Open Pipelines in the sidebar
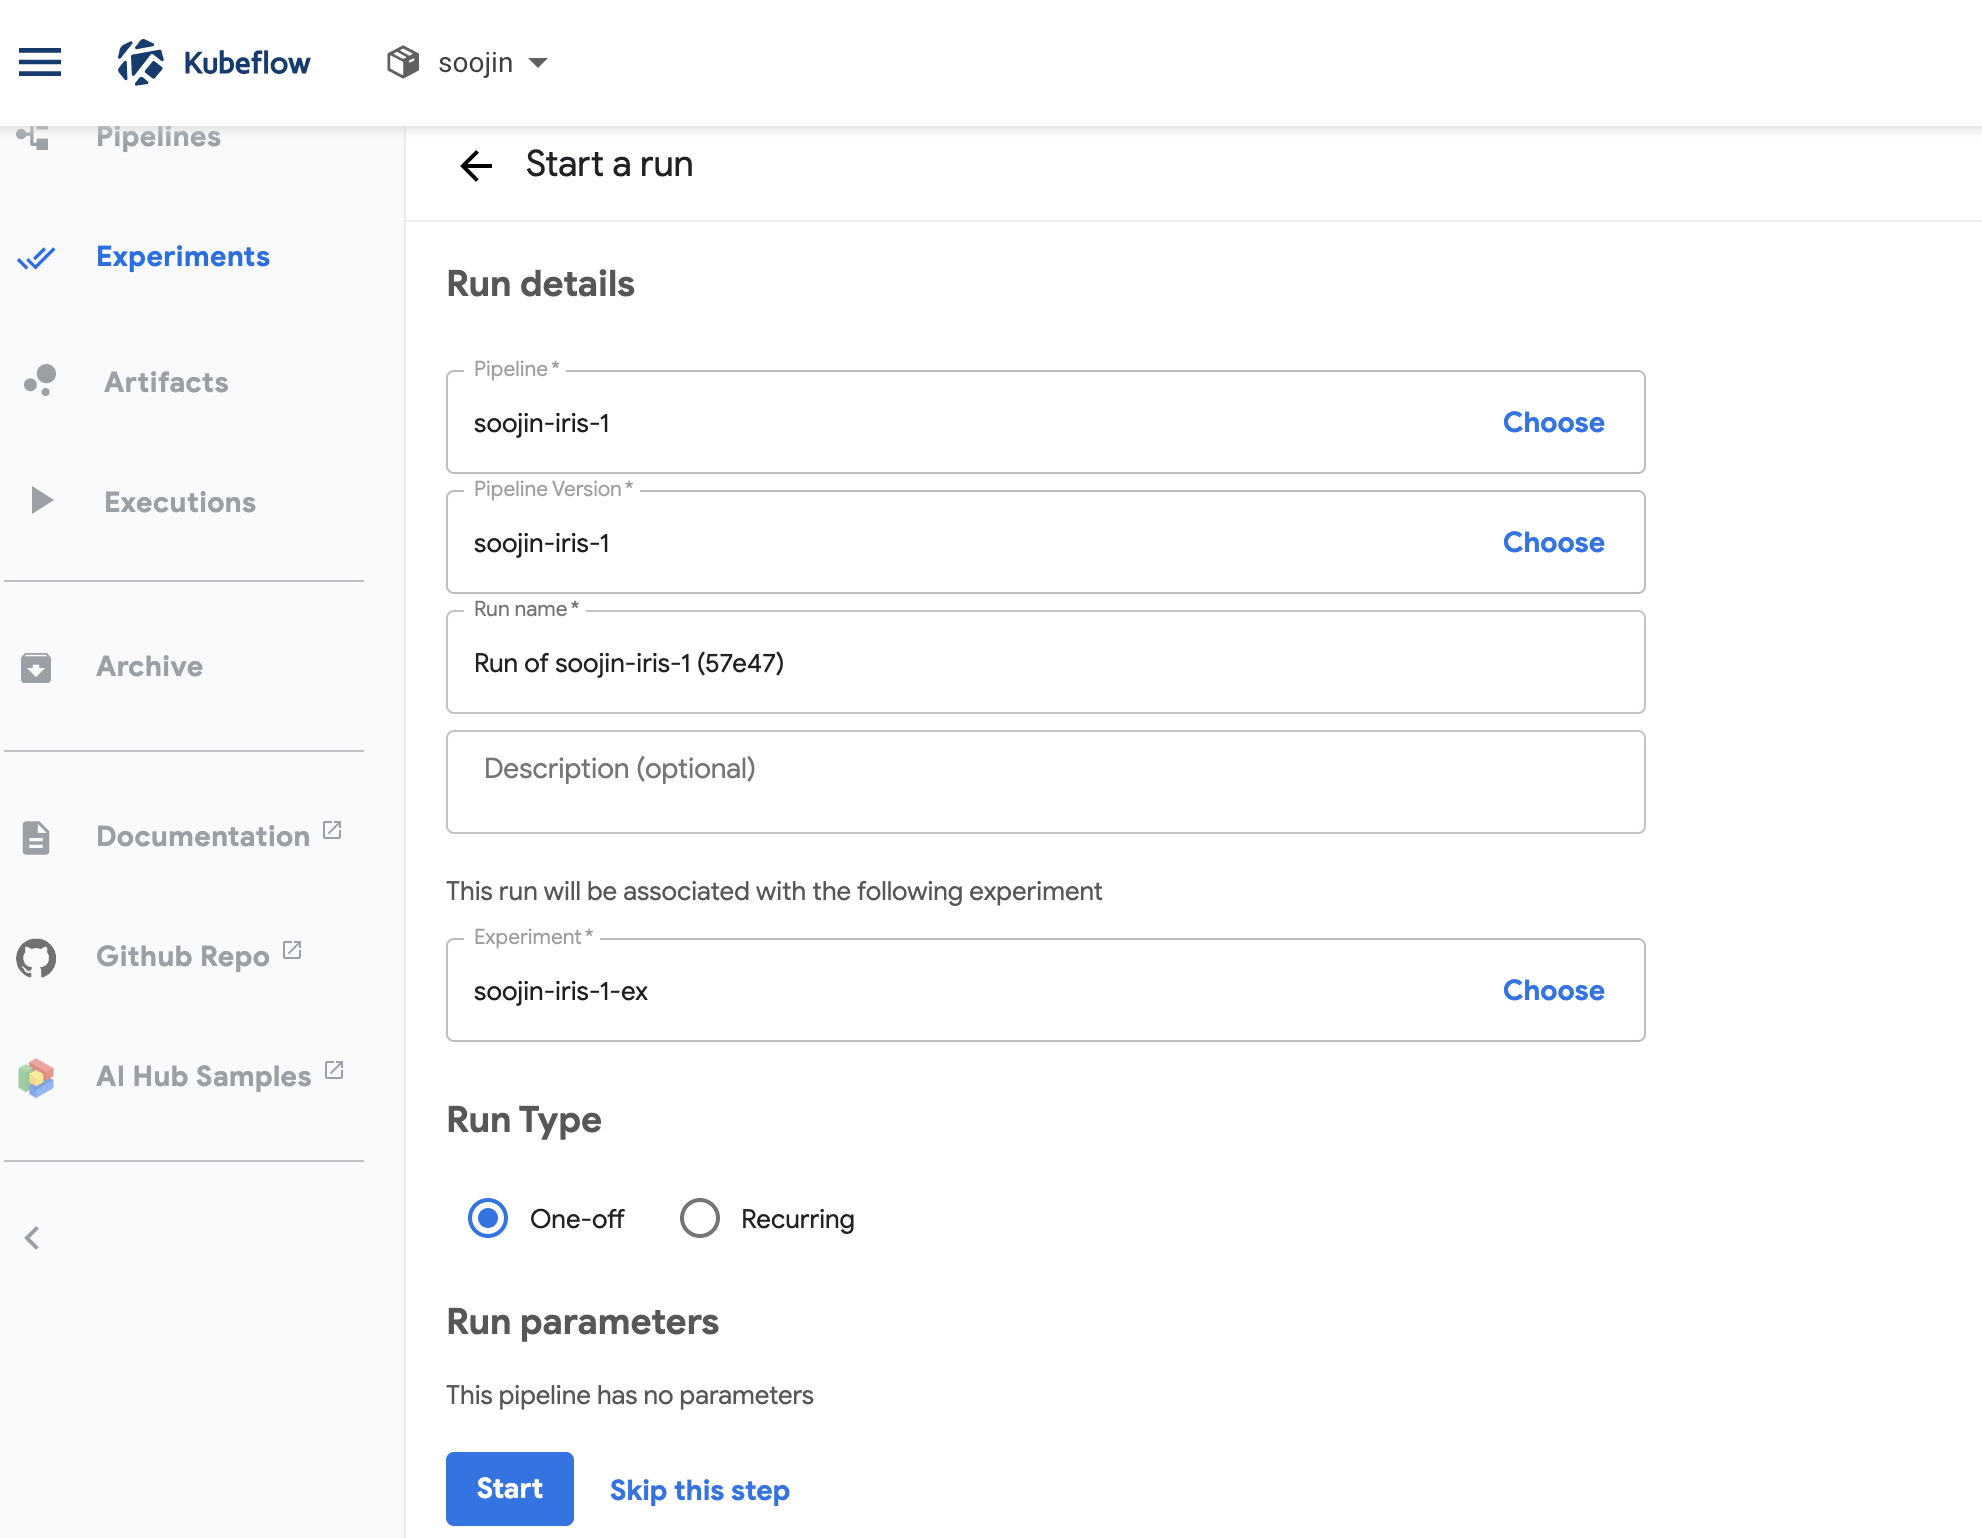The width and height of the screenshot is (1982, 1538). click(158, 138)
